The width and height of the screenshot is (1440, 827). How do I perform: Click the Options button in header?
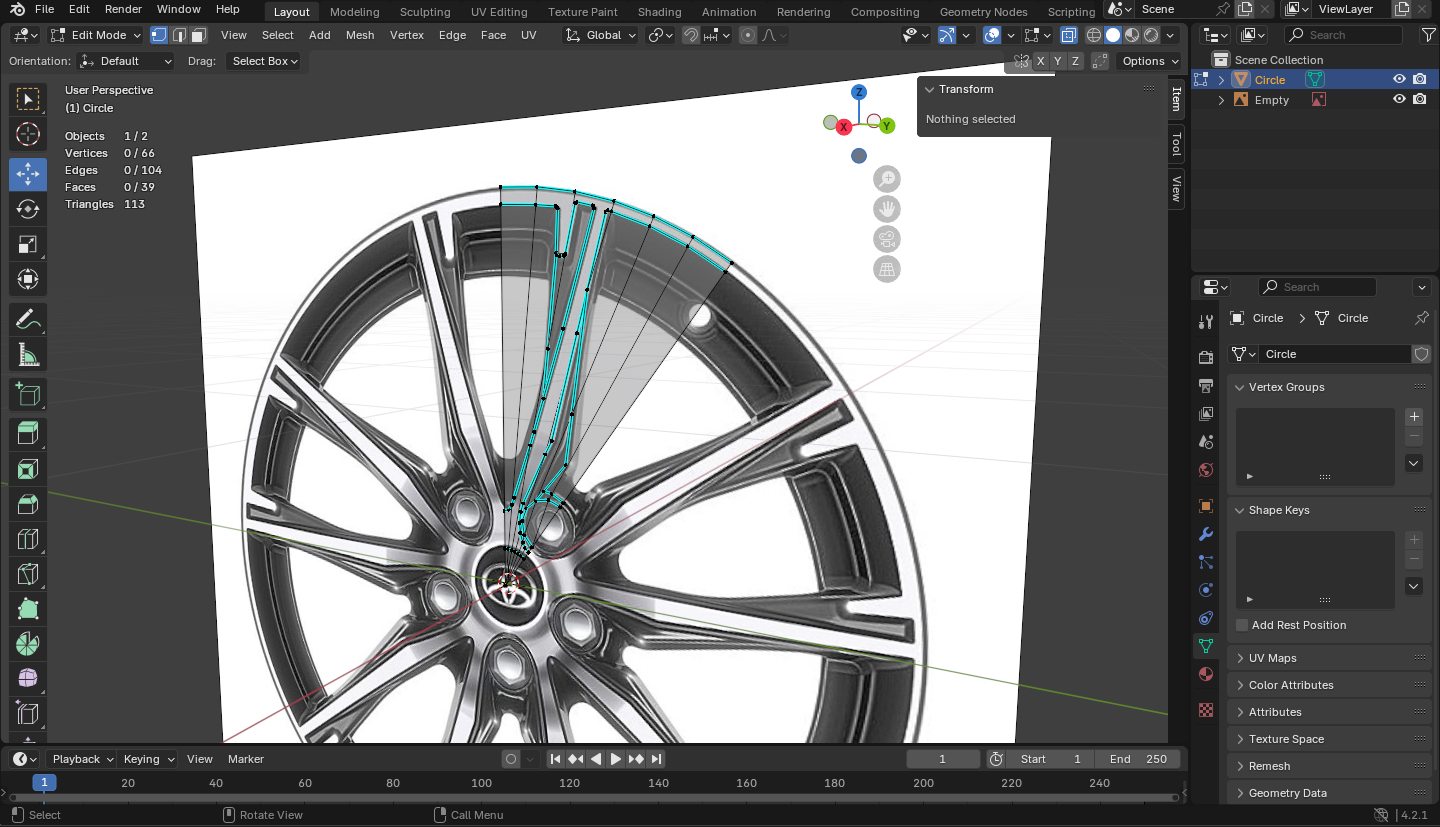tap(1149, 61)
